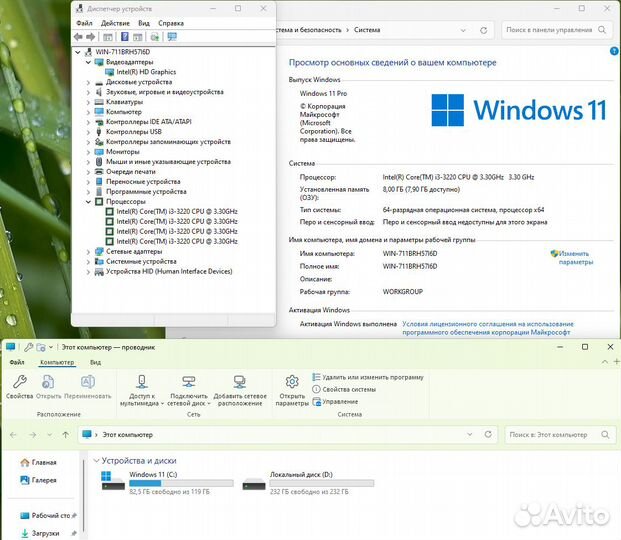Click Открыть параметры gear button

click(x=292, y=390)
